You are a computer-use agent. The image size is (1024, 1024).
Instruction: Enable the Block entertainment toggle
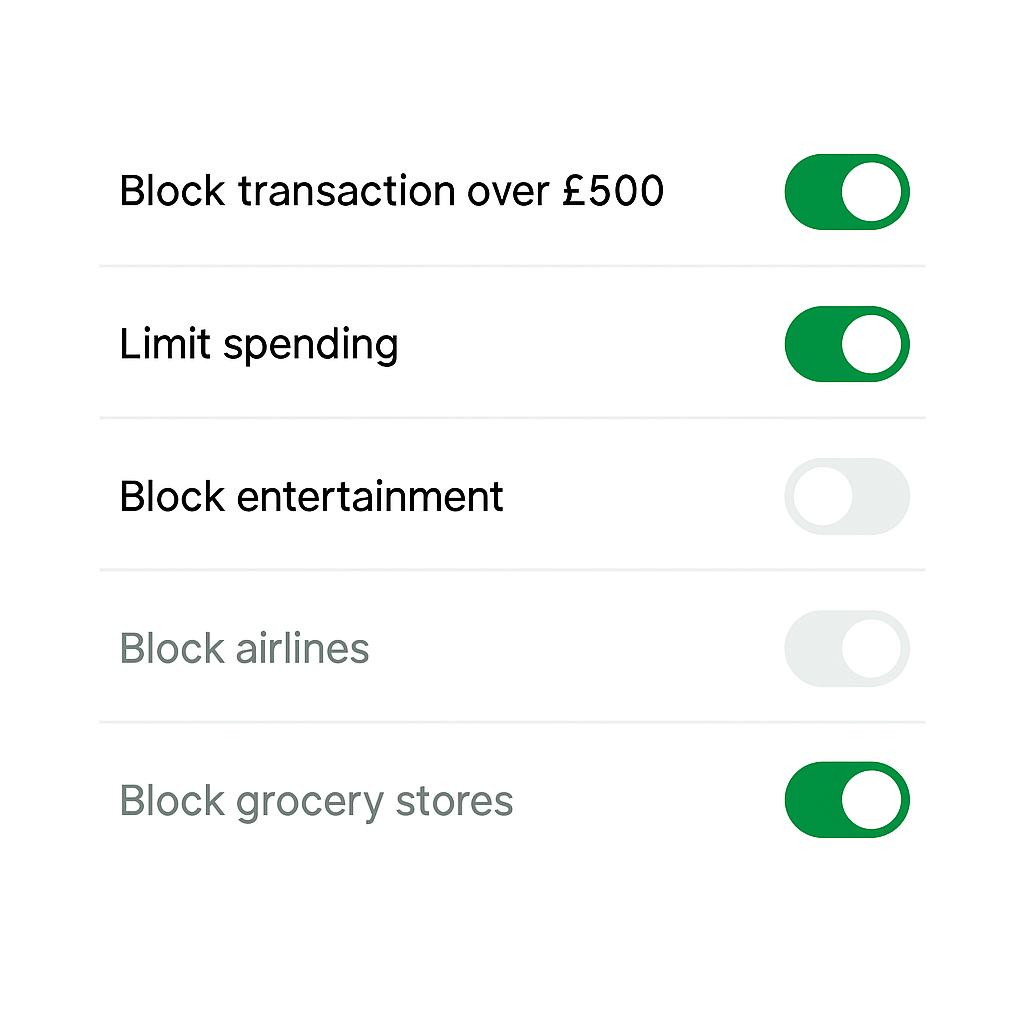point(847,496)
